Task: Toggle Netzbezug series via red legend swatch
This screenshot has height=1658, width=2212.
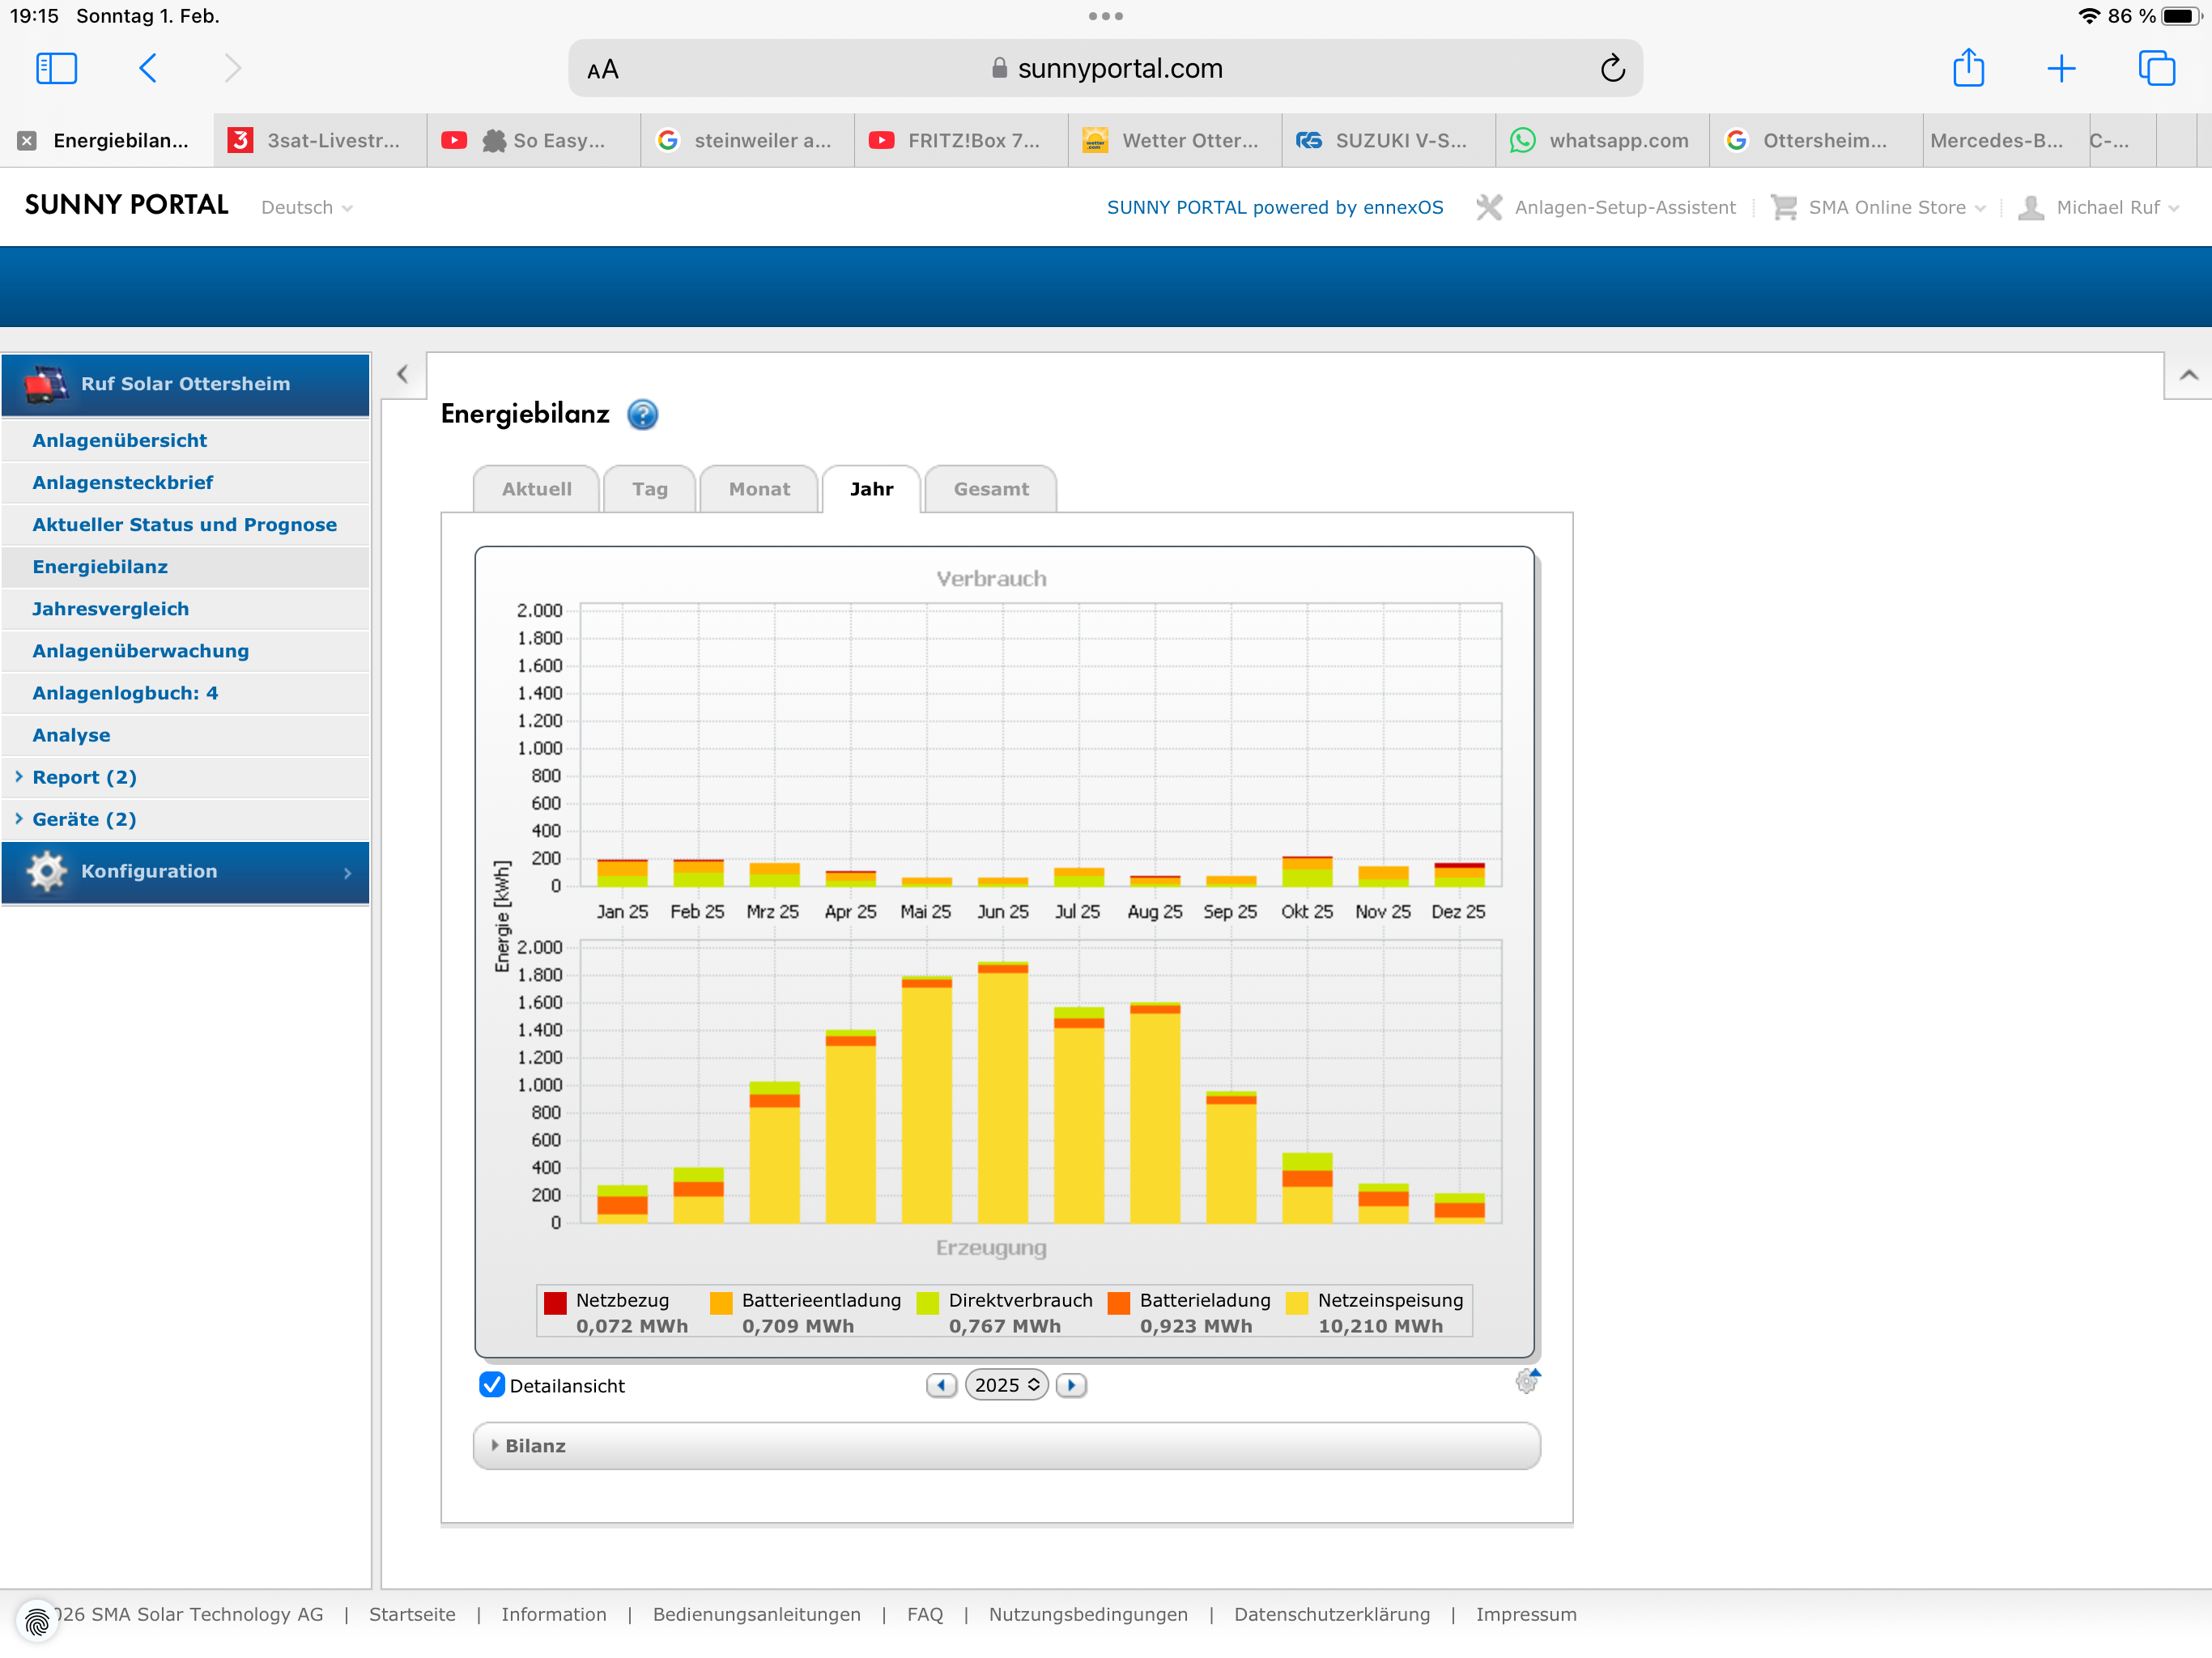Action: click(555, 1302)
